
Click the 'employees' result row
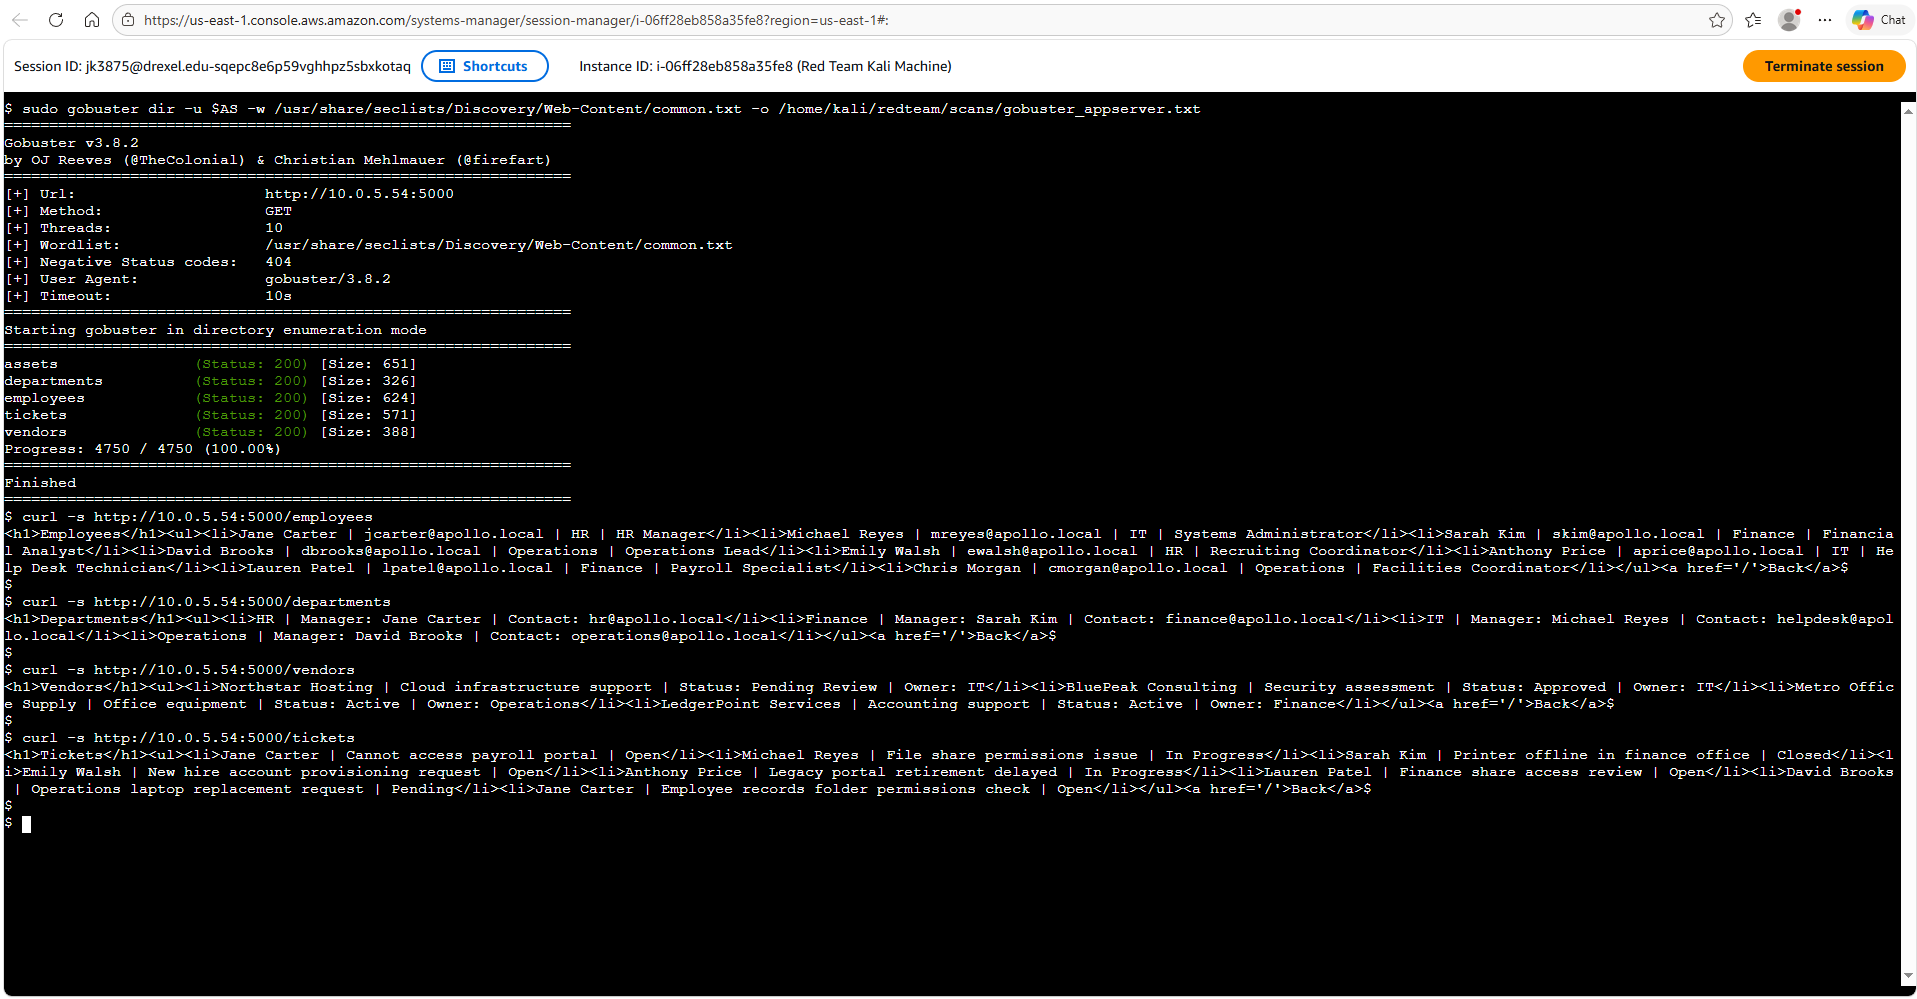210,398
